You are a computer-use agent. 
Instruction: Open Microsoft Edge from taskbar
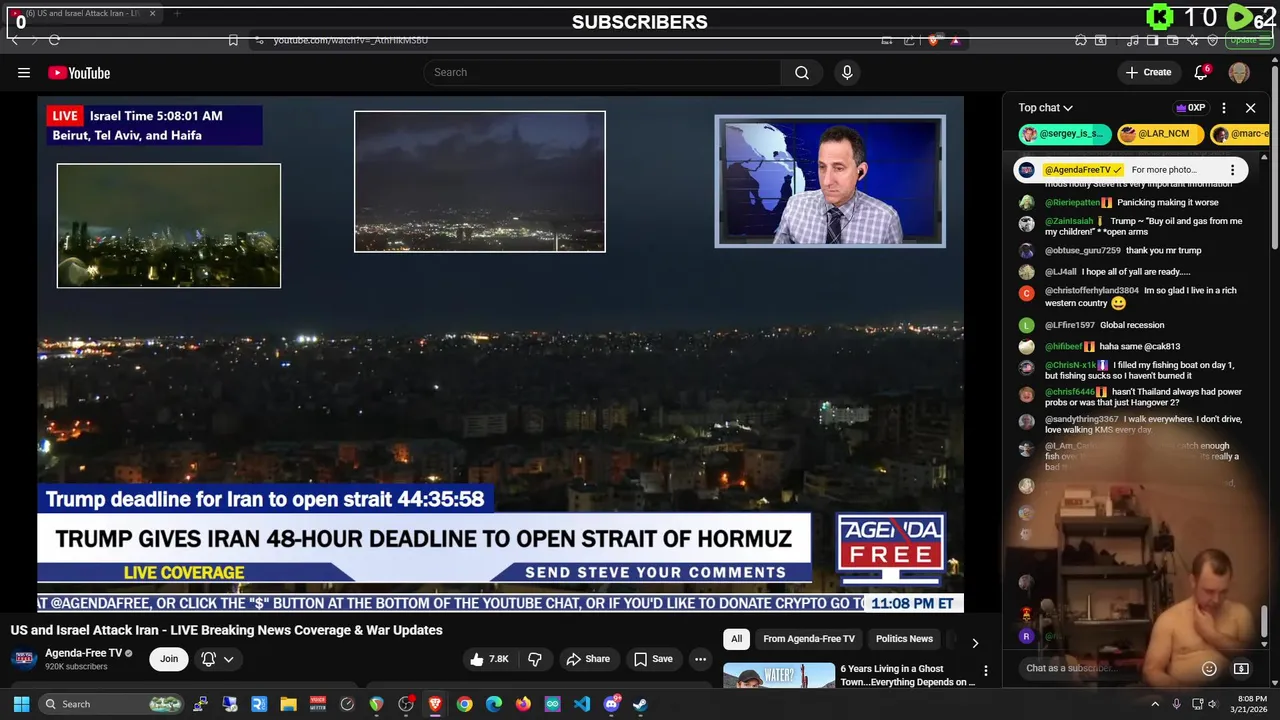click(x=494, y=704)
